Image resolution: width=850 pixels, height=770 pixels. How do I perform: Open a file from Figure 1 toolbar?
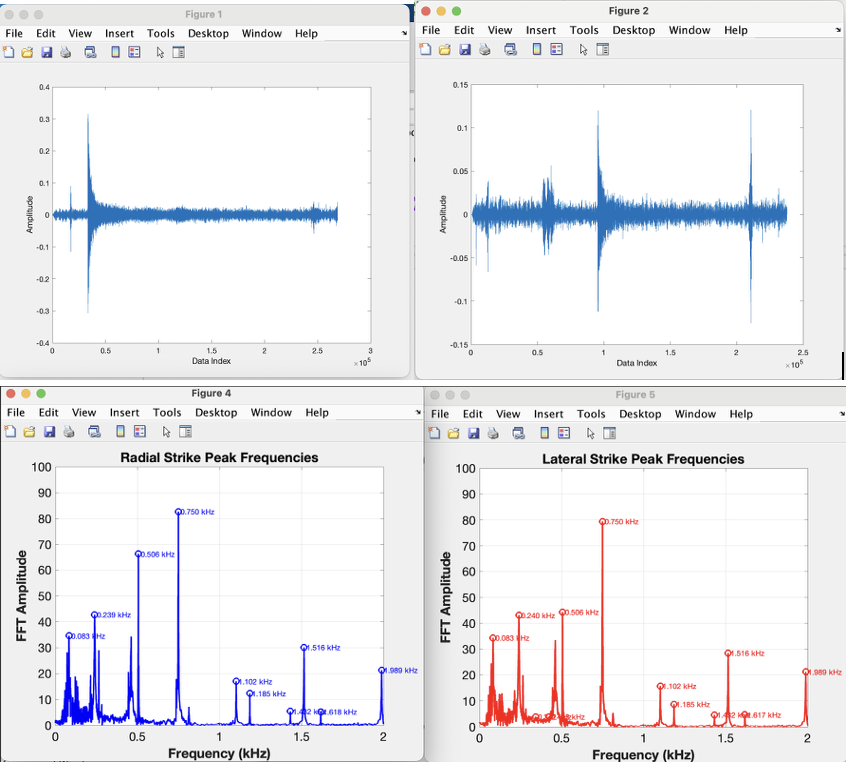27,52
